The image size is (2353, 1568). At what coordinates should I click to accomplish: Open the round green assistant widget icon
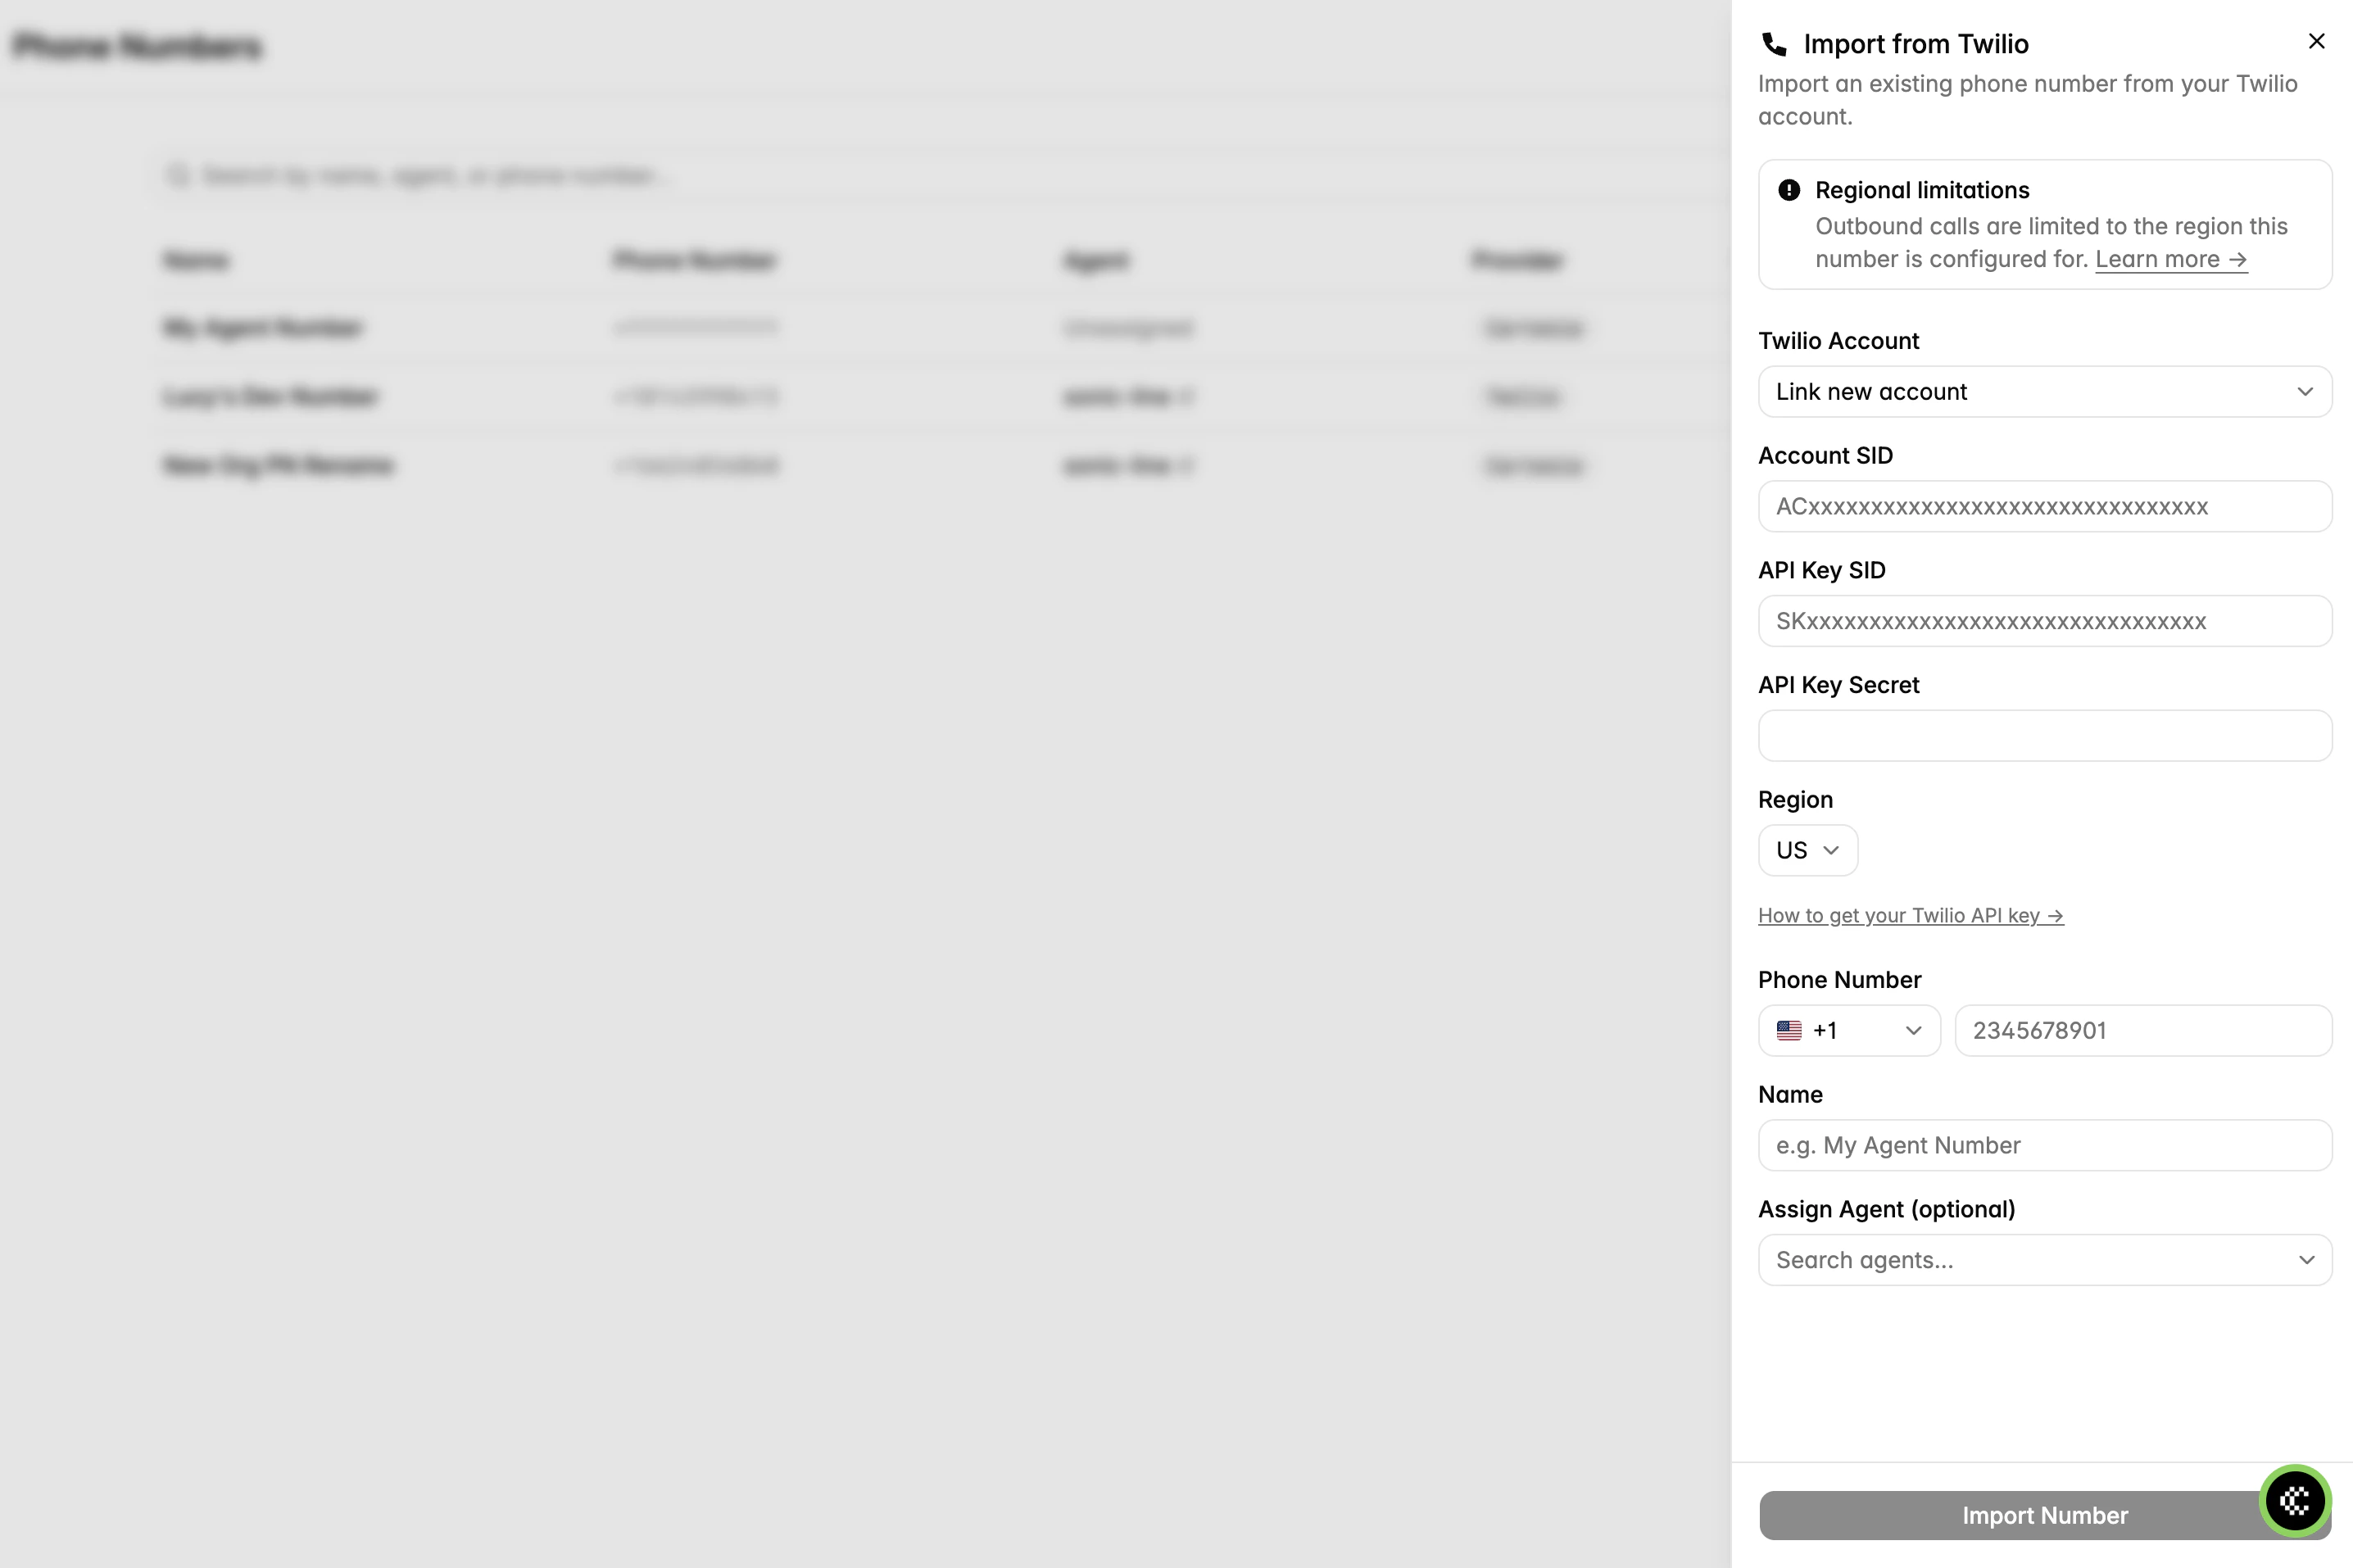(x=2295, y=1500)
